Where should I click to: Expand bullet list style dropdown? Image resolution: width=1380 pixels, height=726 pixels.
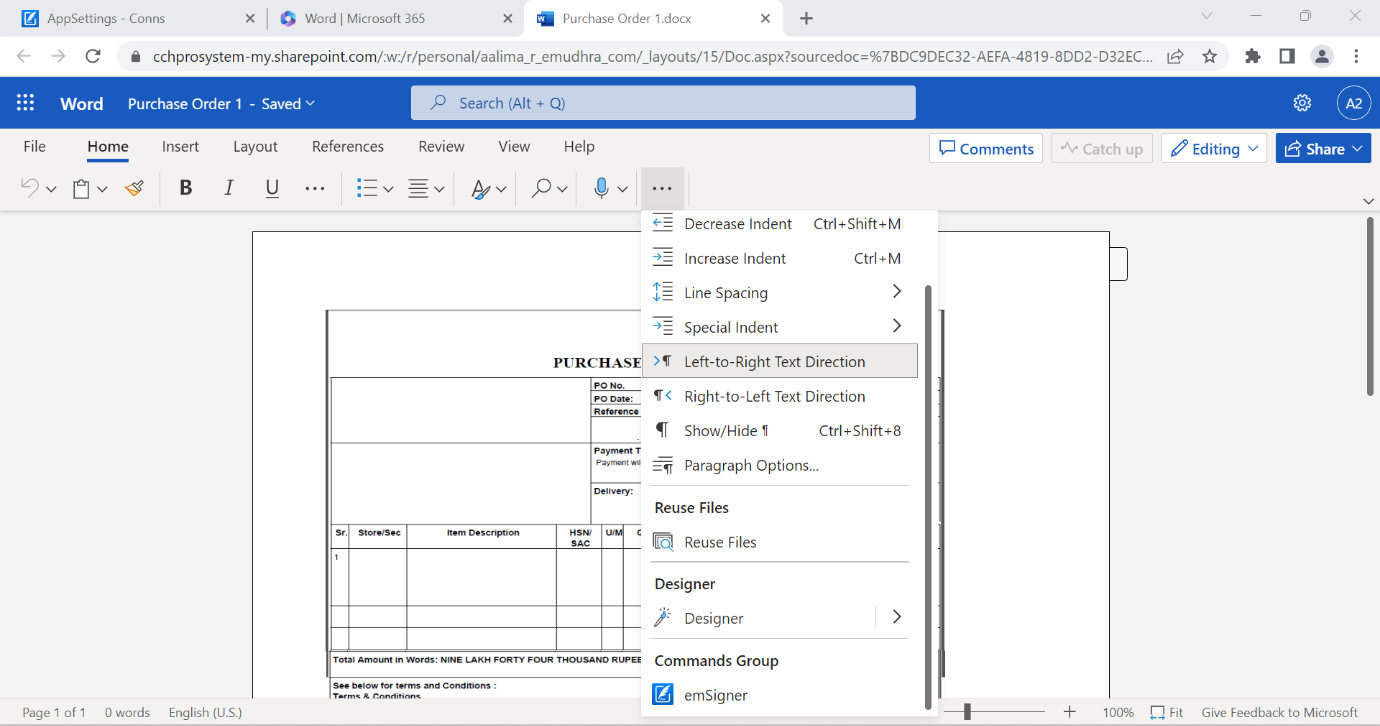coord(388,189)
